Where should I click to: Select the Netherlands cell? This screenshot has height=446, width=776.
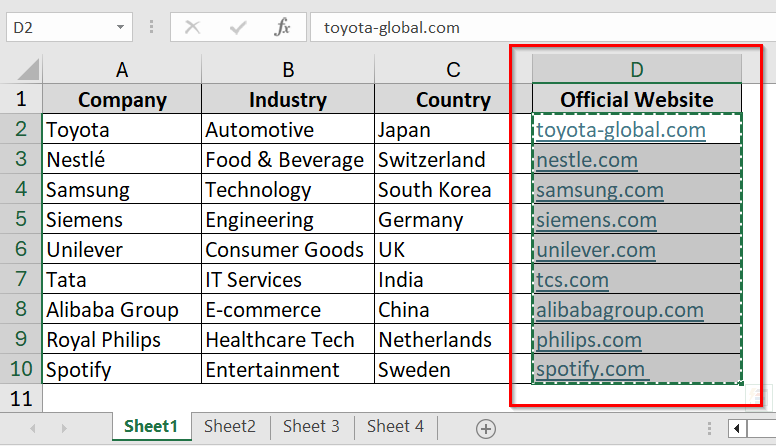453,339
